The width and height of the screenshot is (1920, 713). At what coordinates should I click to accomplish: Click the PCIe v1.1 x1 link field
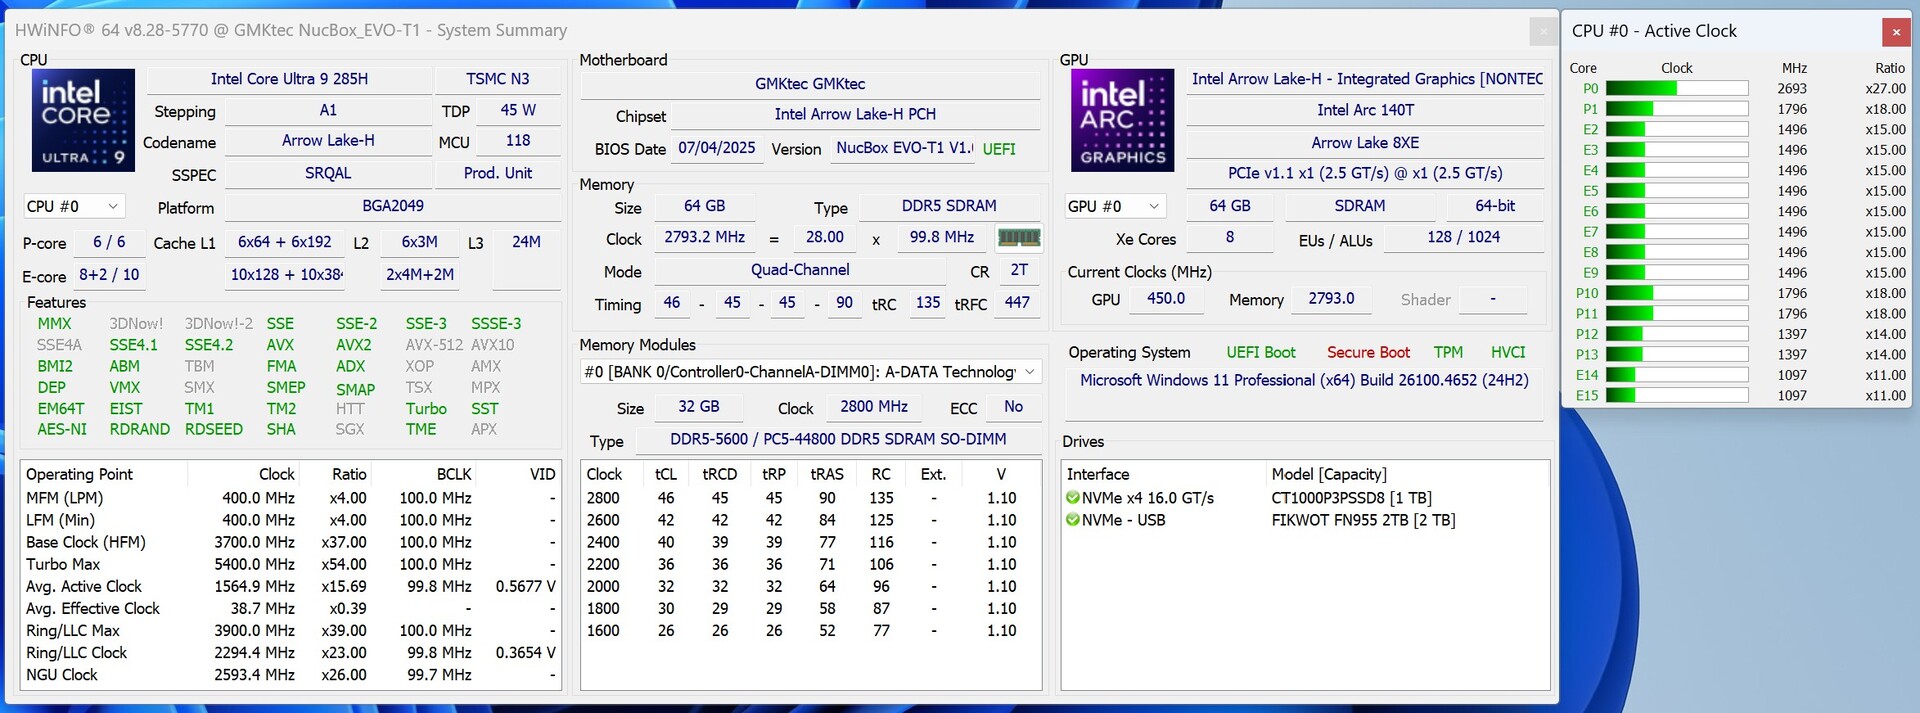(x=1365, y=173)
